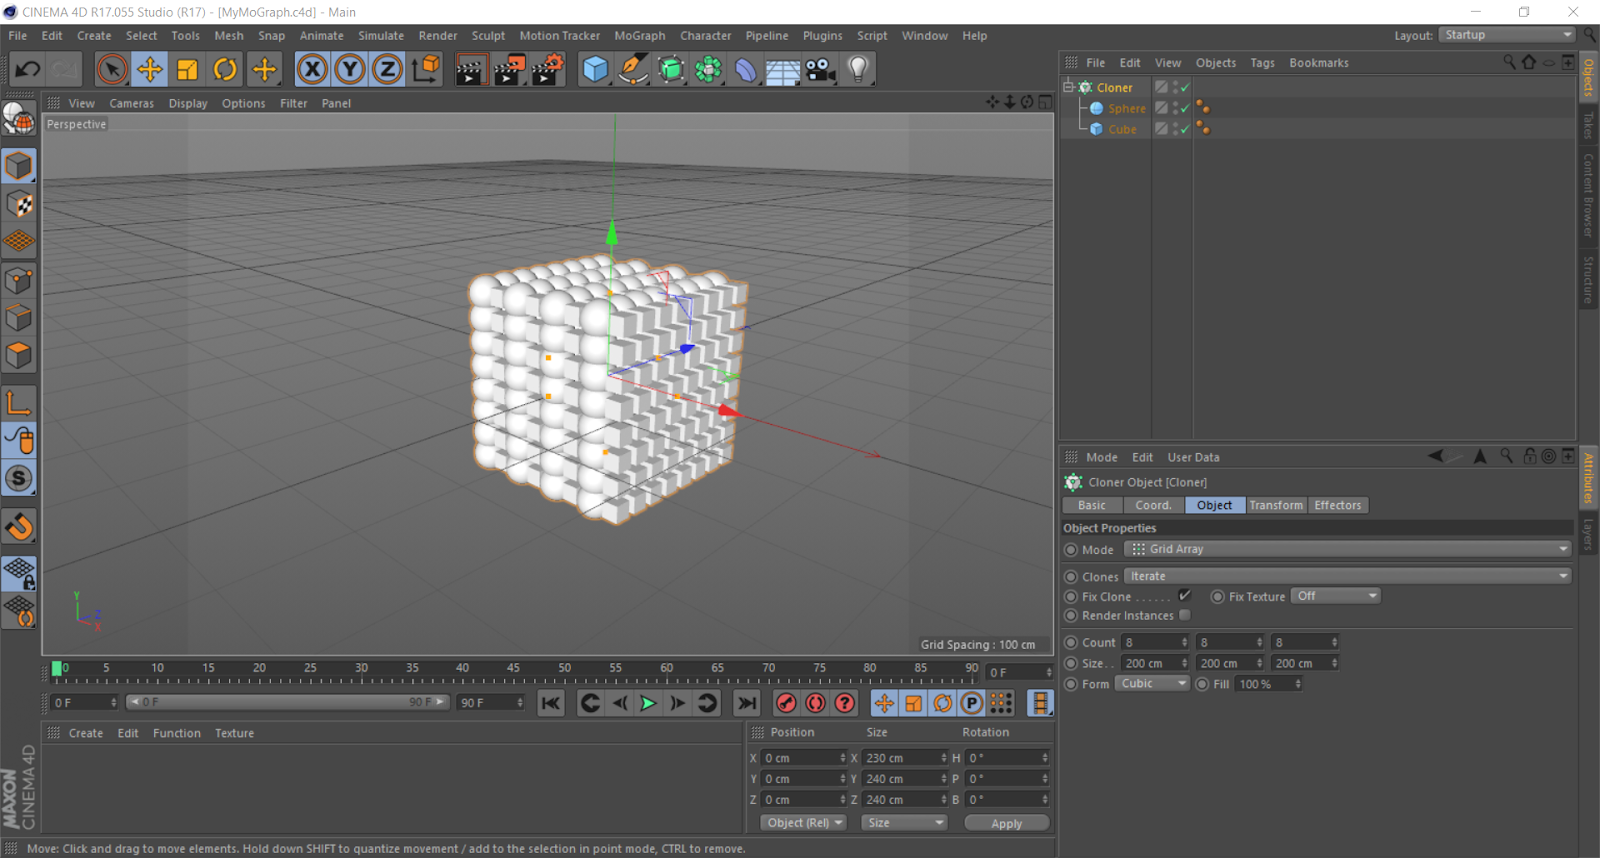Select the Live Selection tool
Viewport: 1600px width, 858px height.
point(112,69)
